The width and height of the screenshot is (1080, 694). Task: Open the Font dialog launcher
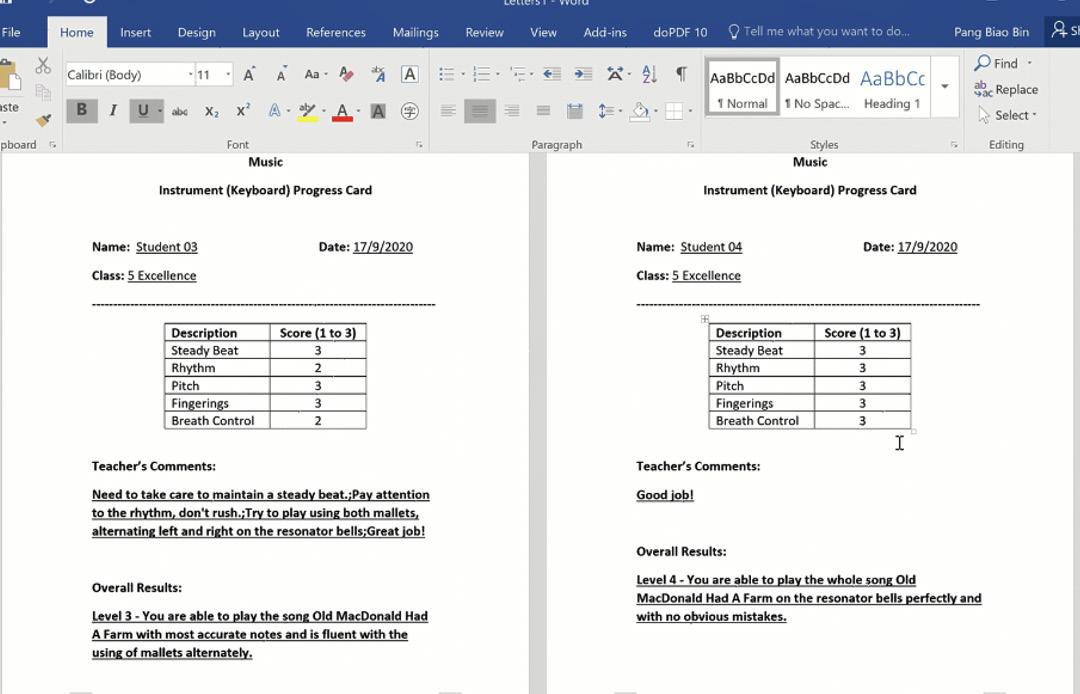419,145
